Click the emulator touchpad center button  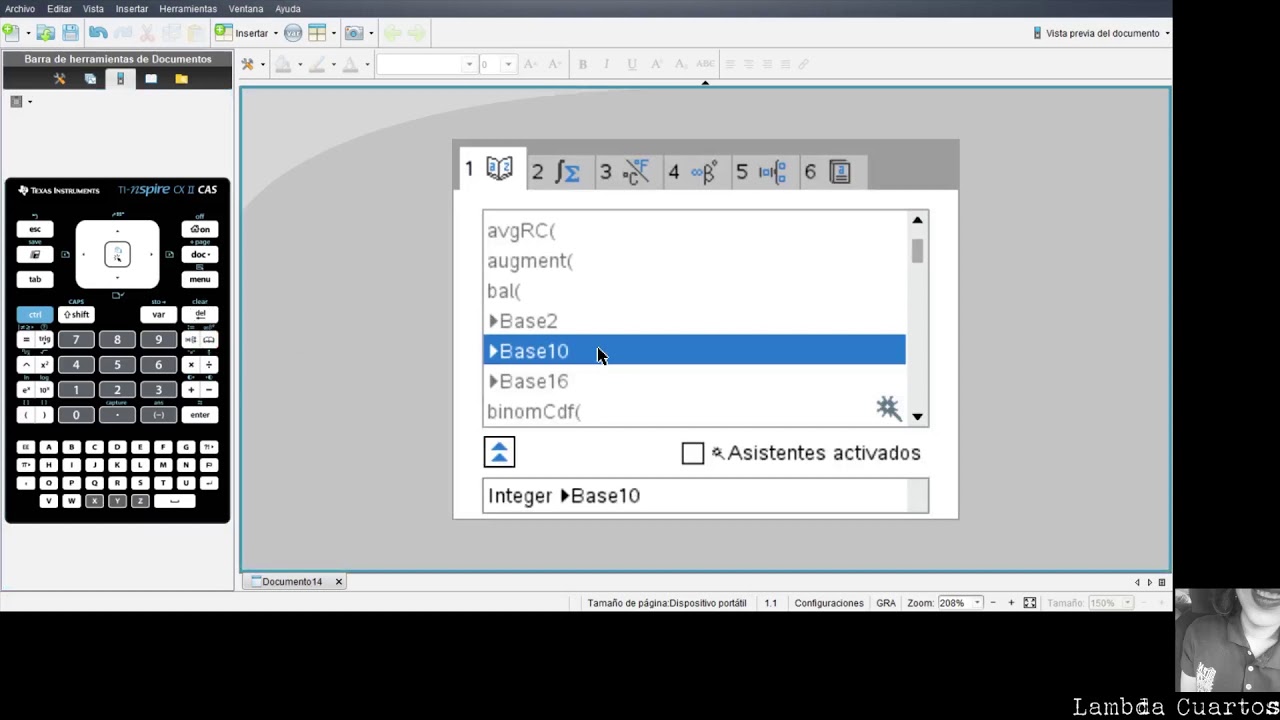tap(117, 254)
